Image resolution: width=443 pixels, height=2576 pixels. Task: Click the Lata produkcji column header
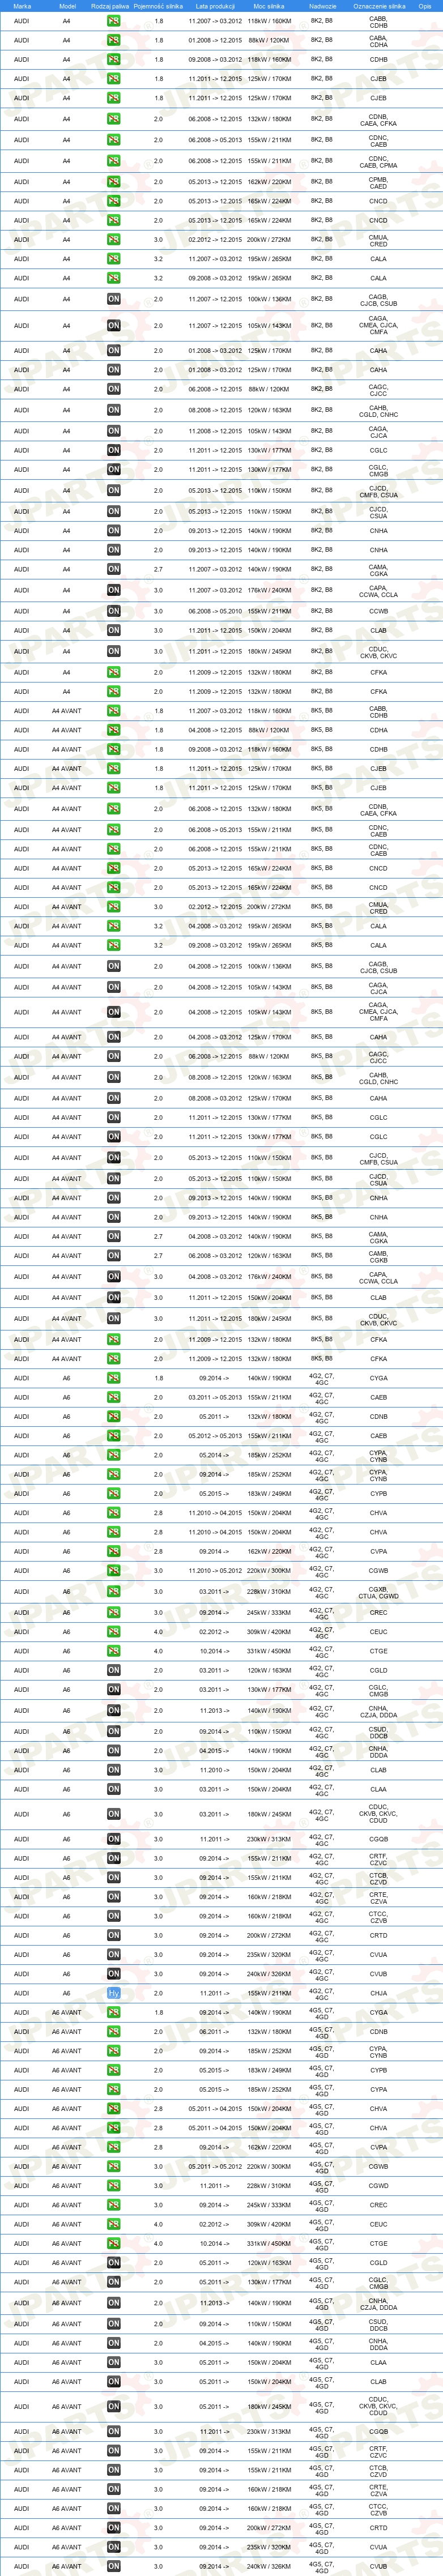click(215, 6)
